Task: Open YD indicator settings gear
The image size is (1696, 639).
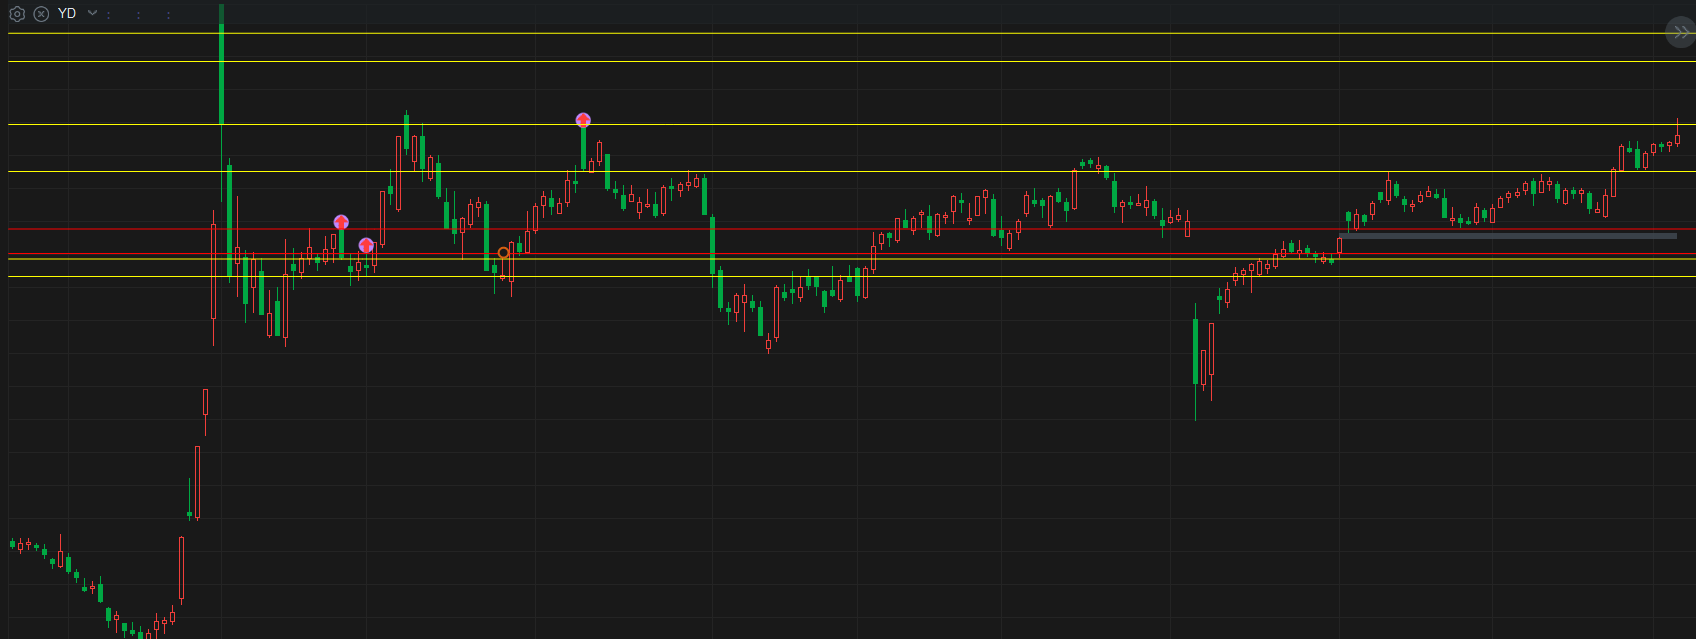Action: click(x=17, y=14)
